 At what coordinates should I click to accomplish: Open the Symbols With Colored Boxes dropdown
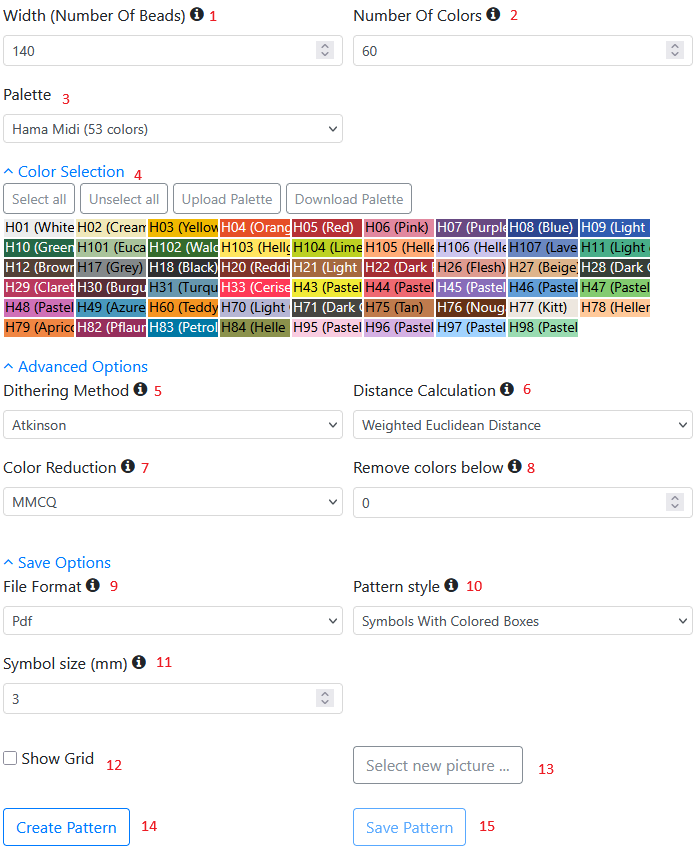pos(523,621)
